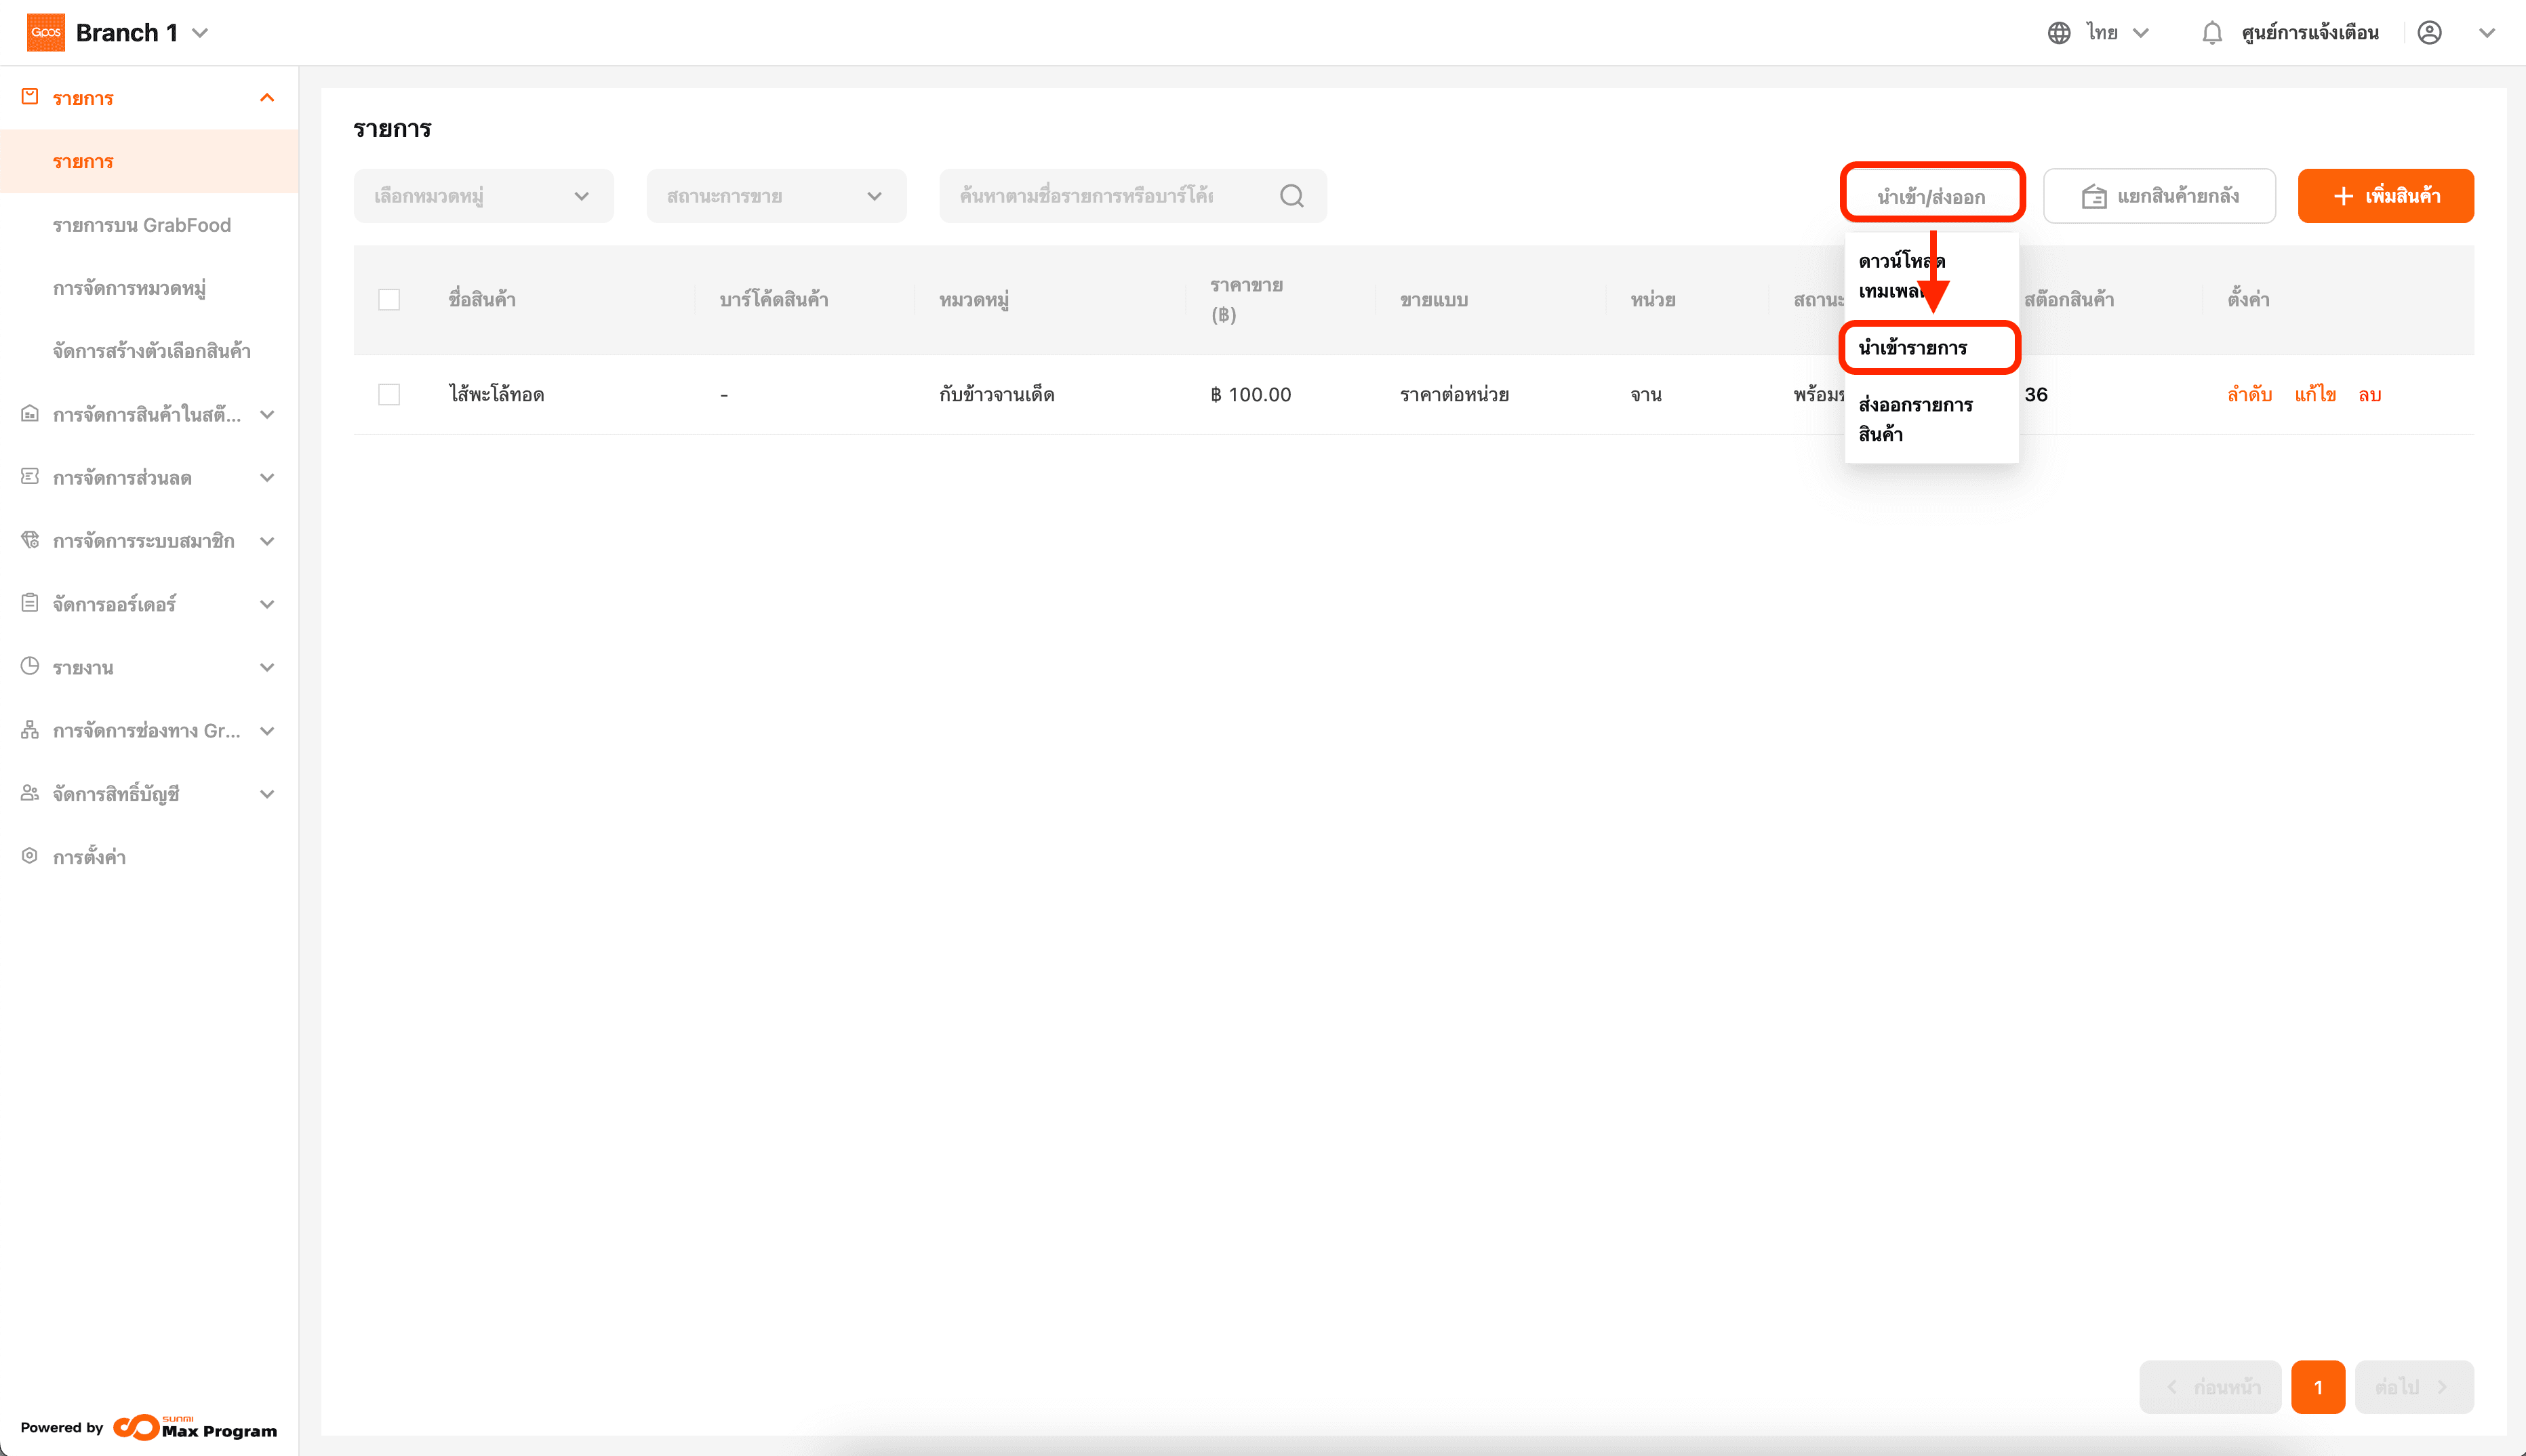This screenshot has height=1456, width=2526.
Task: Click the globe language icon
Action: point(2058,33)
